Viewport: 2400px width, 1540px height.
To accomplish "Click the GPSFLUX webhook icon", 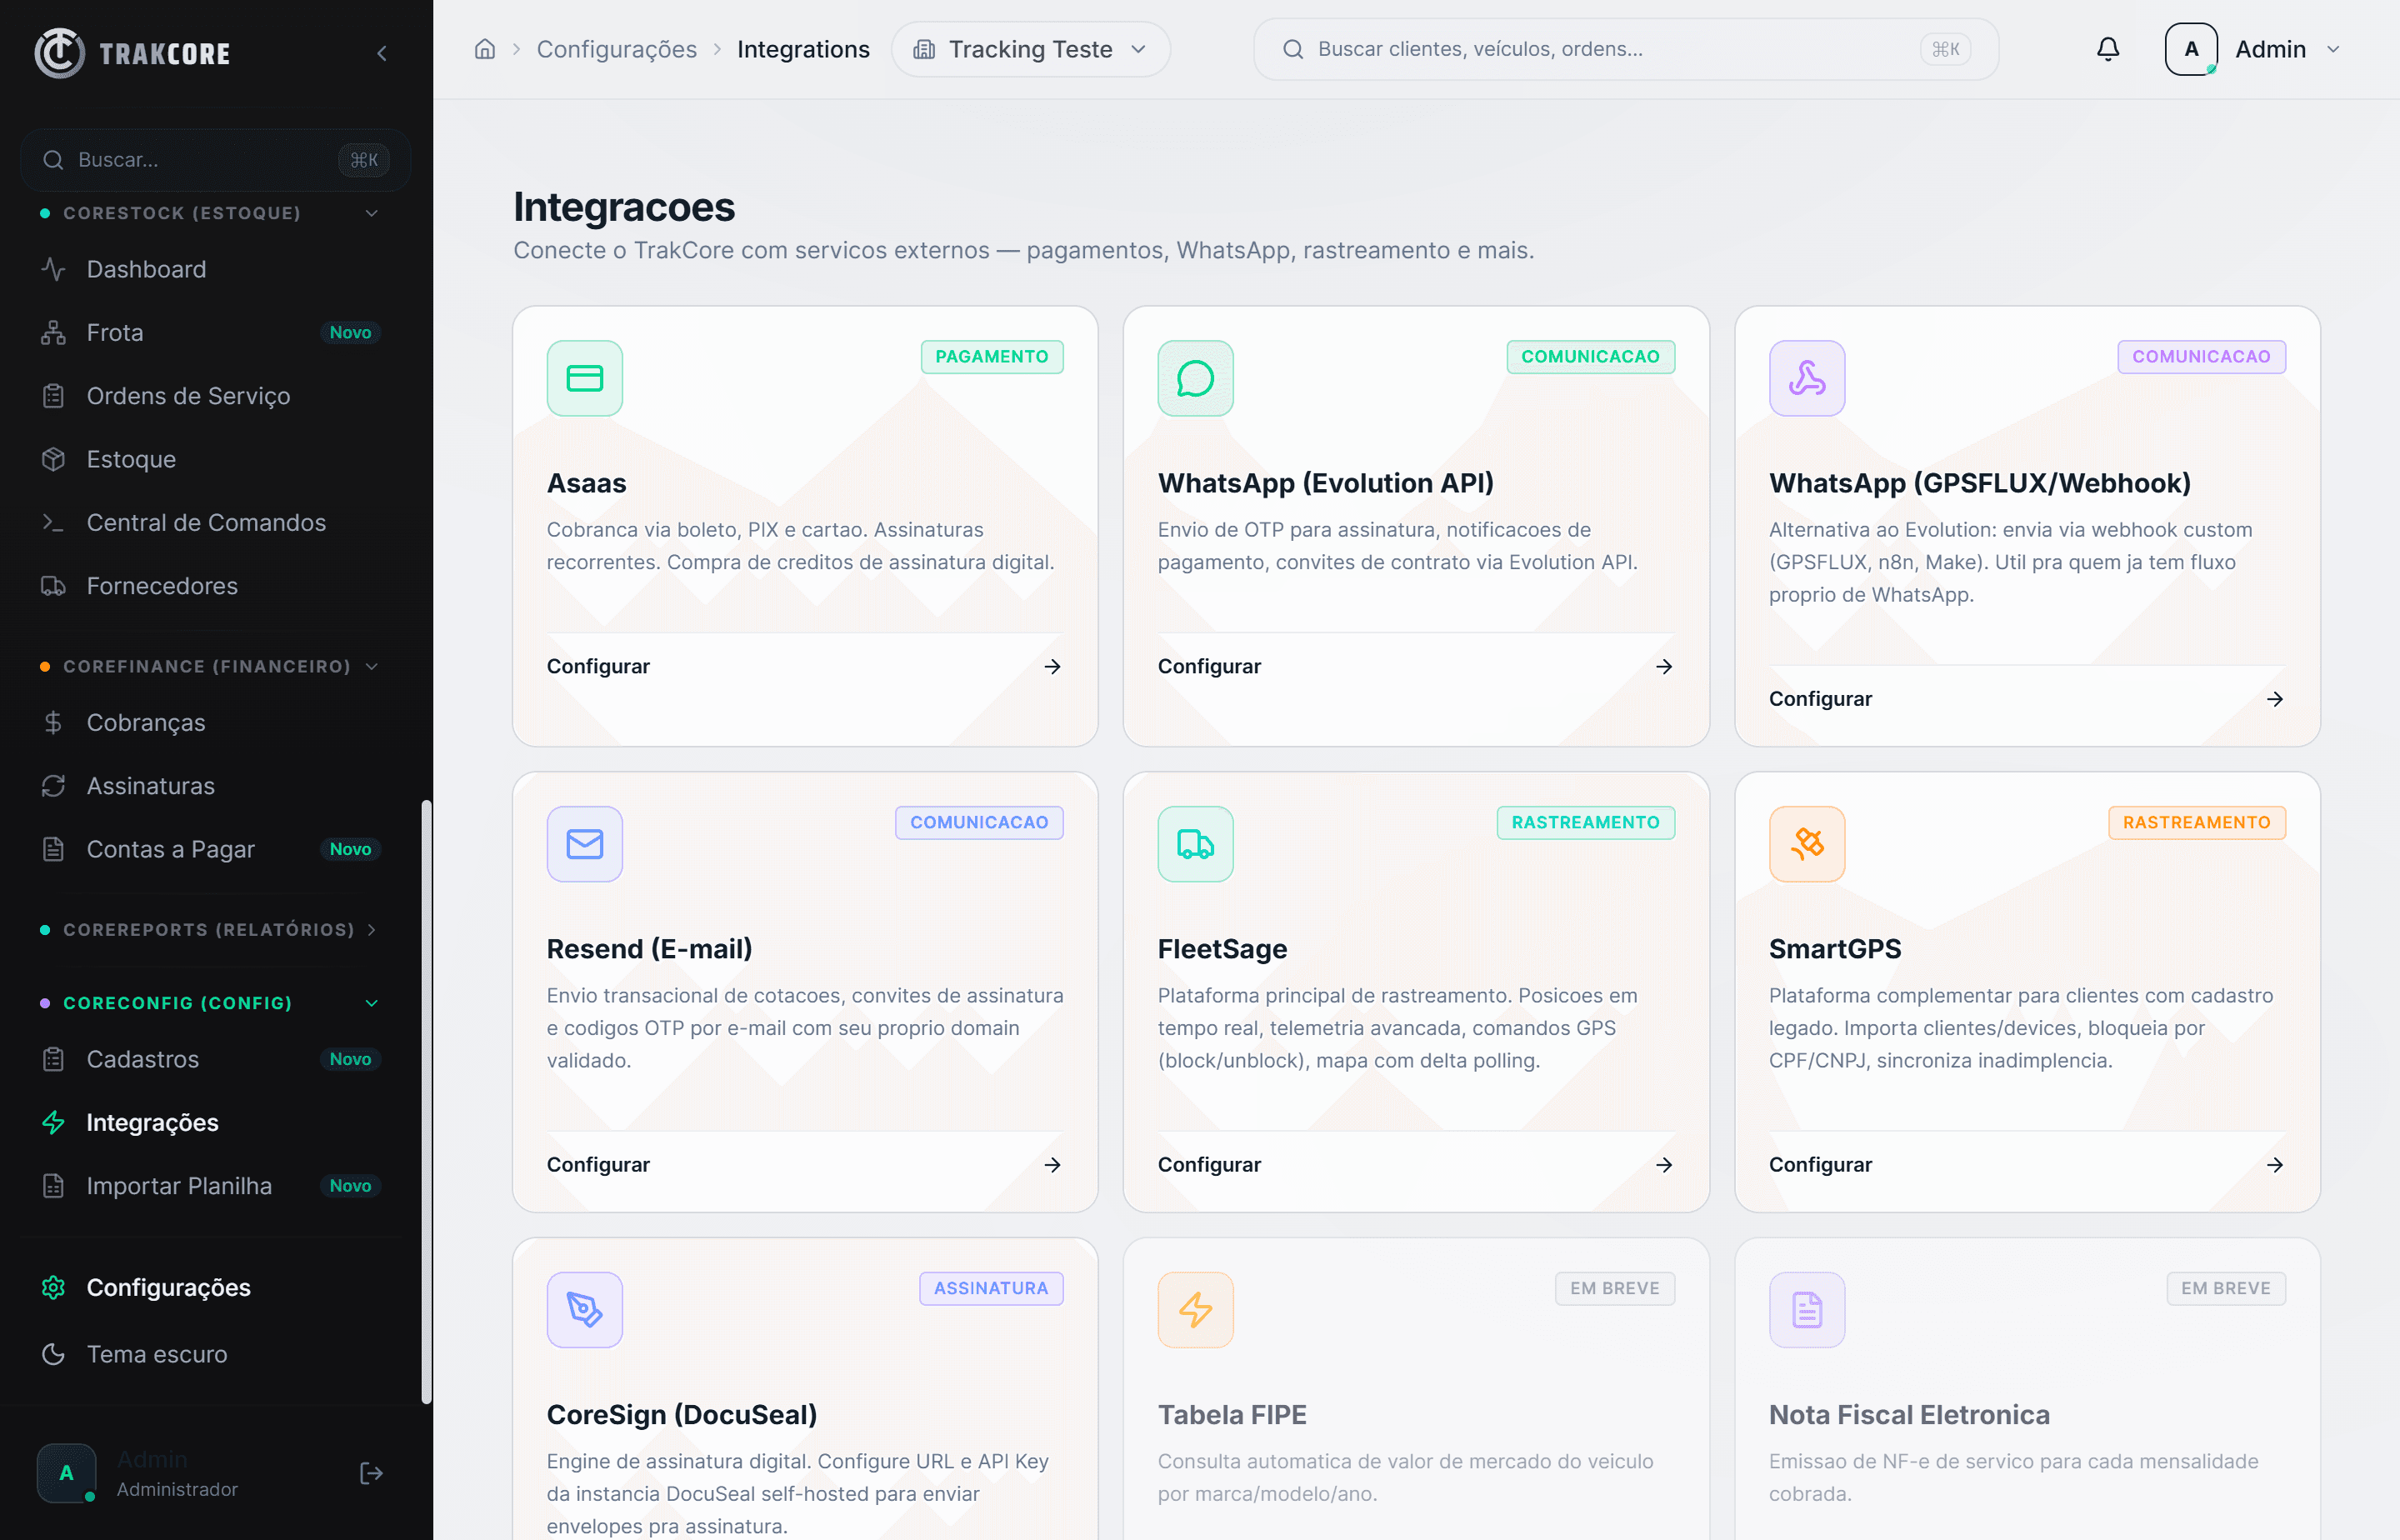I will pyautogui.click(x=1806, y=378).
